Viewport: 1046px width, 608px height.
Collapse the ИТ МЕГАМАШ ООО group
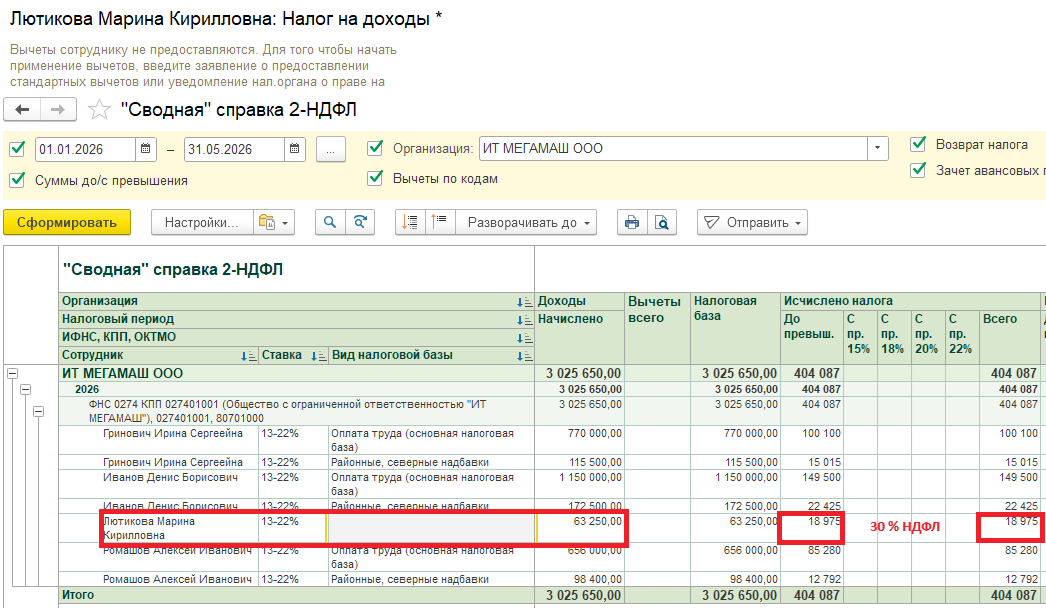point(12,373)
